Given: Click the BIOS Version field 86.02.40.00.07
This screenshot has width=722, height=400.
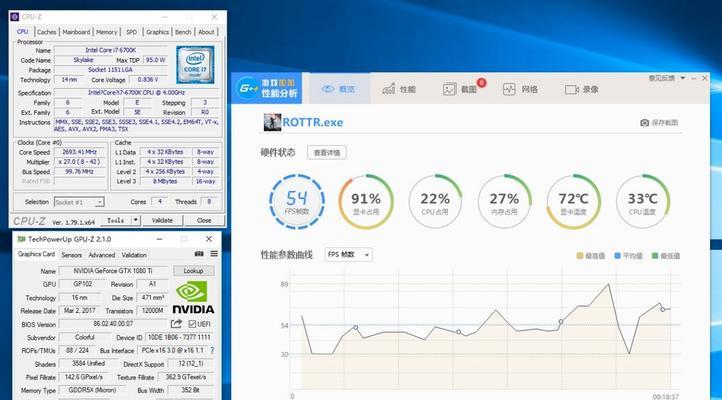Looking at the screenshot, I should click(x=113, y=324).
